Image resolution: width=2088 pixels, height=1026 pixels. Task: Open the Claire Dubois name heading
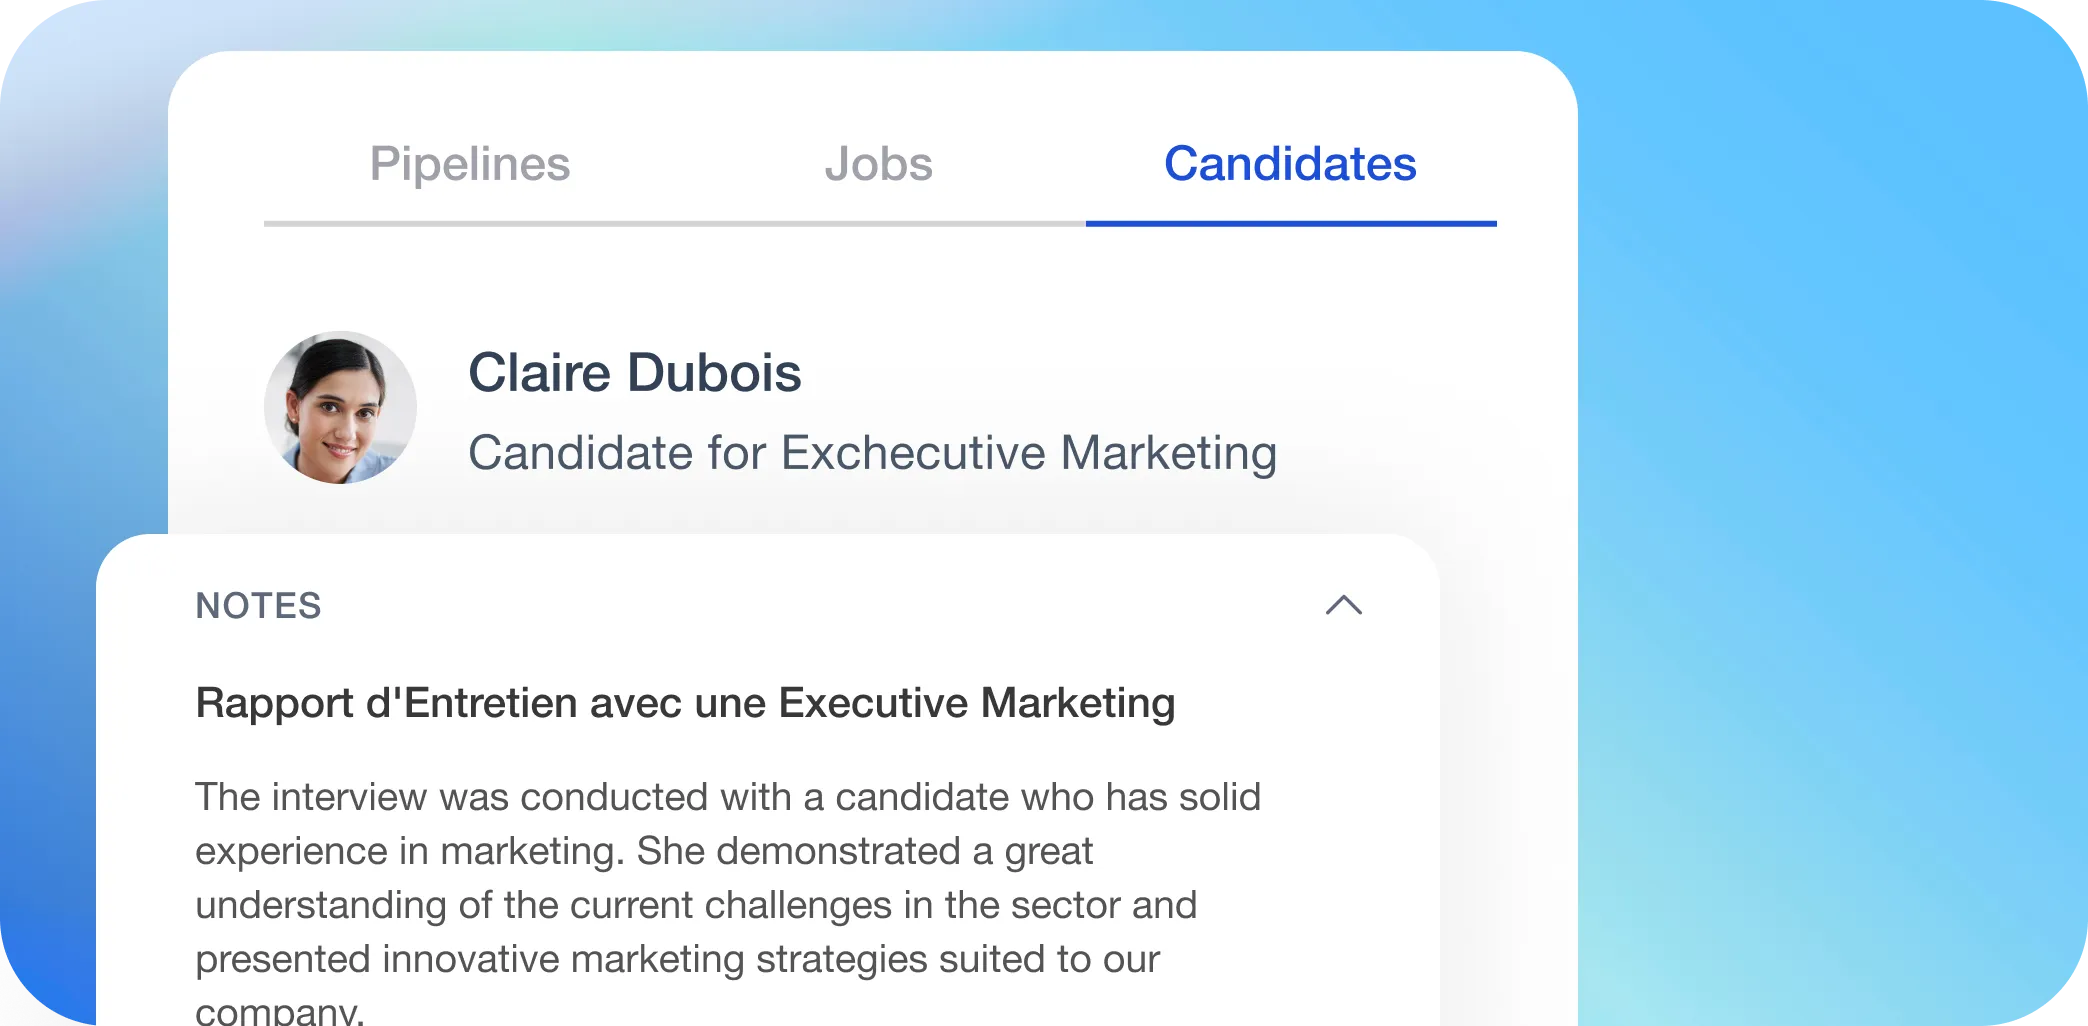(635, 373)
